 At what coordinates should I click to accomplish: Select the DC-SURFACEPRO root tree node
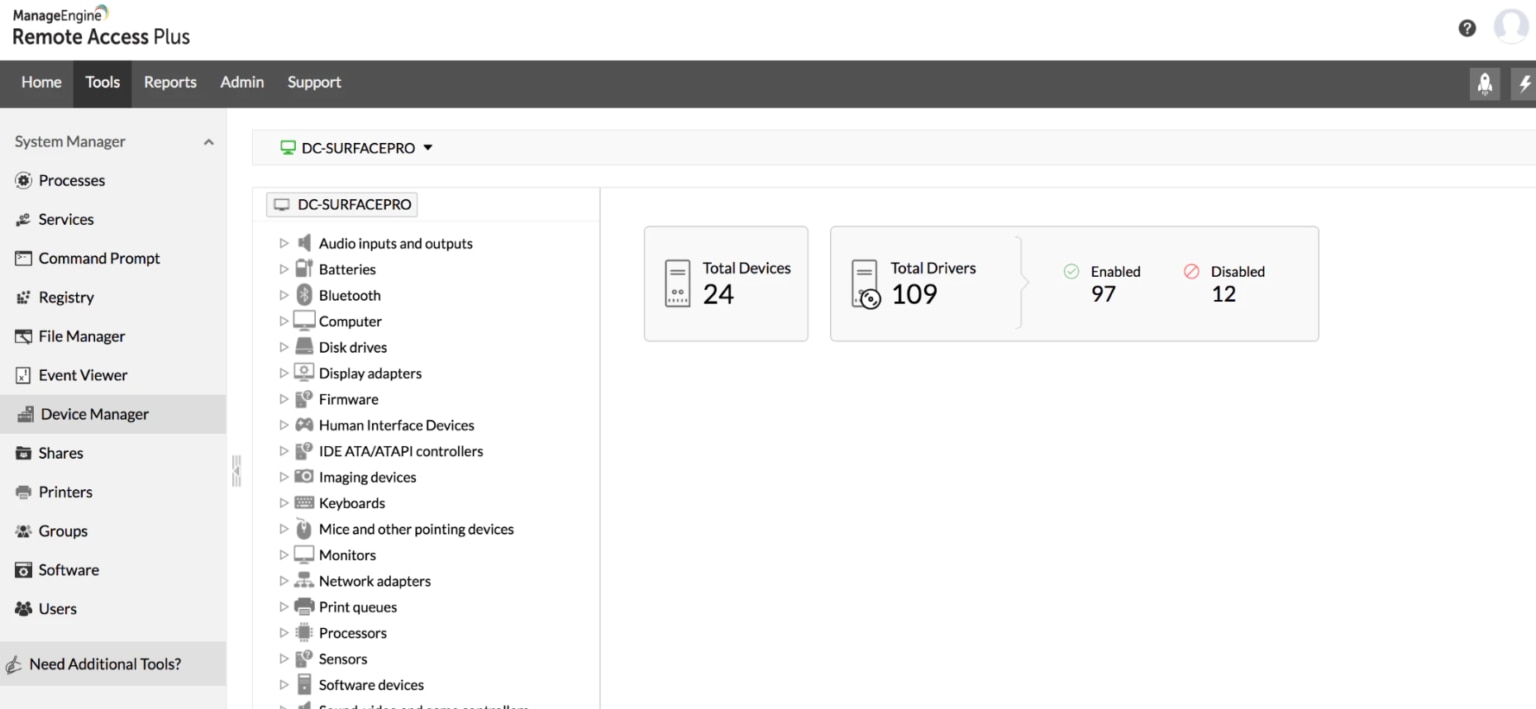coord(342,204)
